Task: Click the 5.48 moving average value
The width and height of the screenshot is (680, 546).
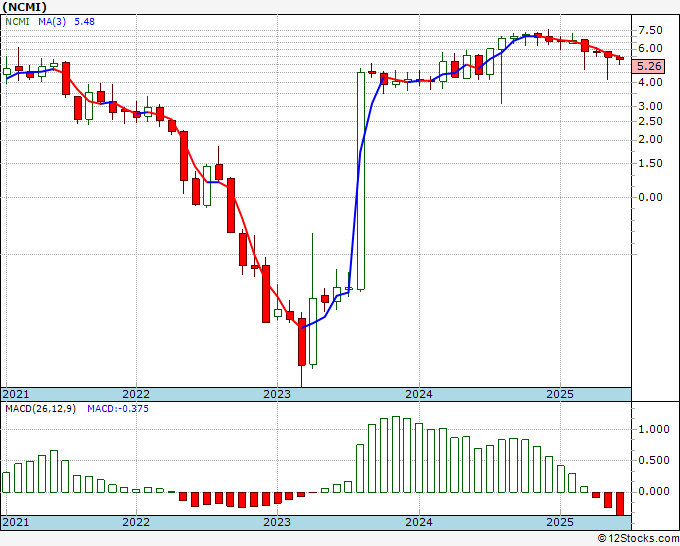Action: (x=84, y=21)
